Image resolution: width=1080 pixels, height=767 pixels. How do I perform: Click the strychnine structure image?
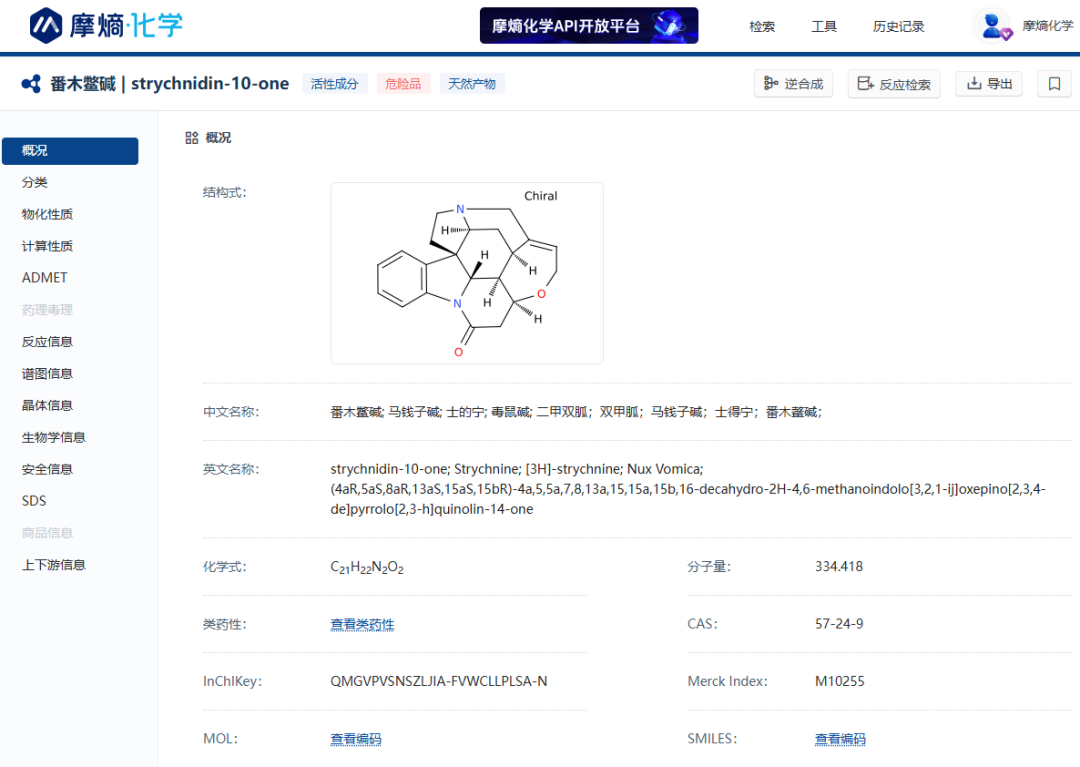[x=467, y=273]
